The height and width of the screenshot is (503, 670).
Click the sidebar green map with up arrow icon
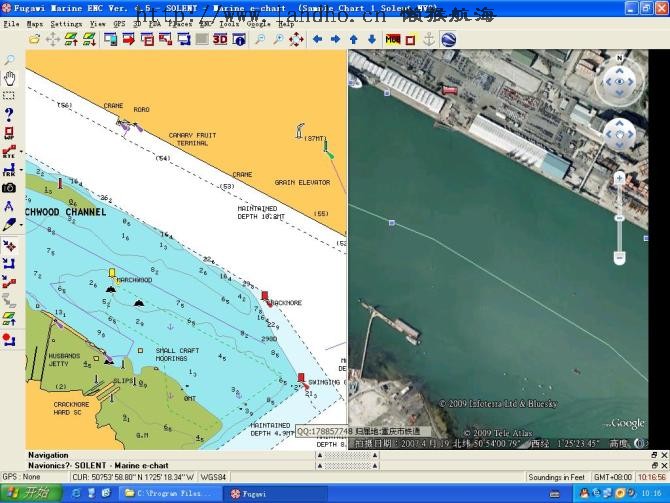pos(9,319)
